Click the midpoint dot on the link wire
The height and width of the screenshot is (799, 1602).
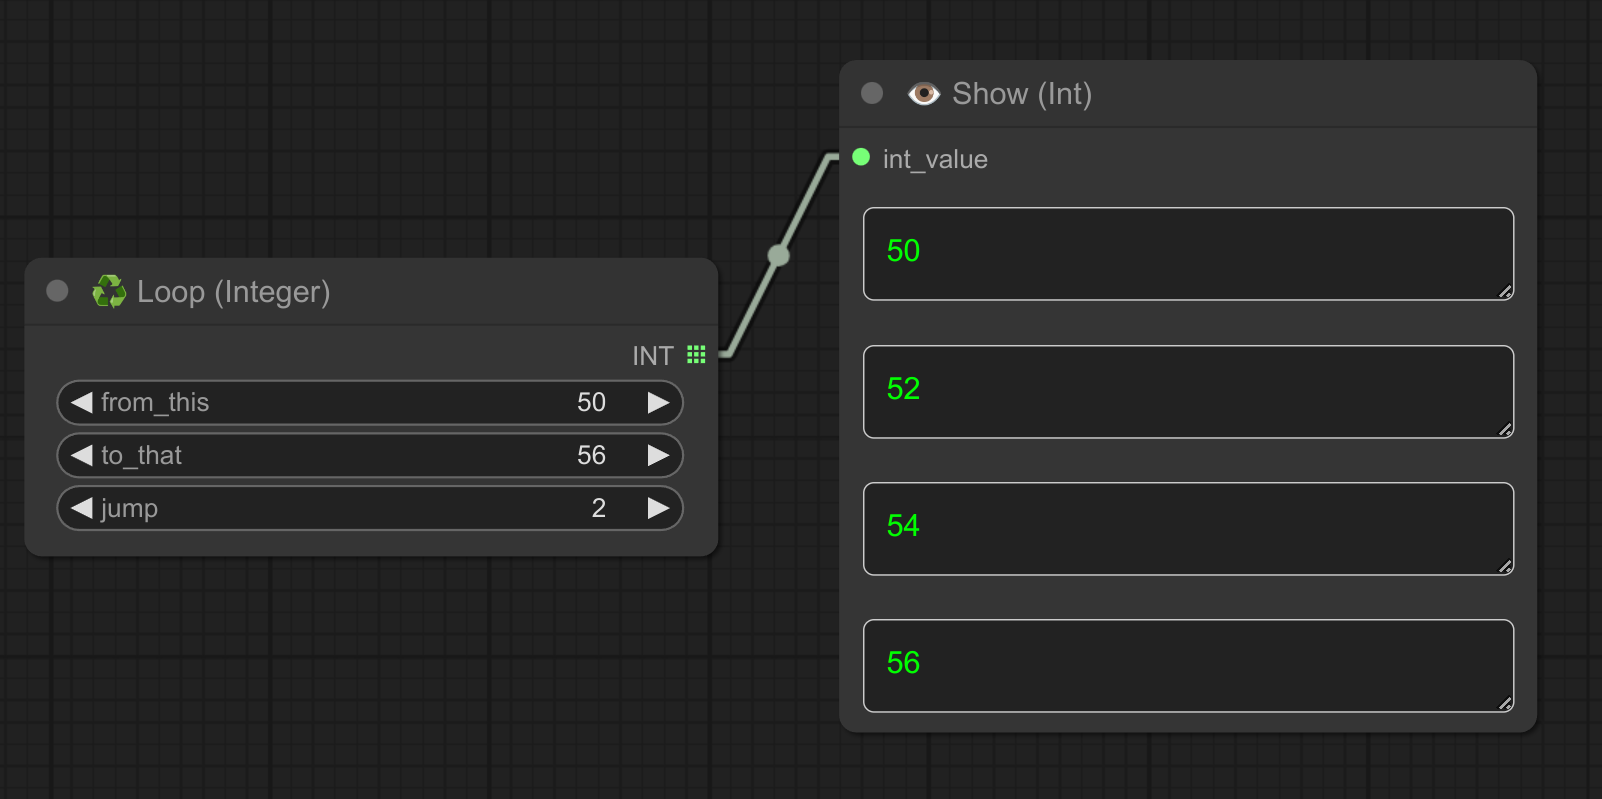coord(778,256)
